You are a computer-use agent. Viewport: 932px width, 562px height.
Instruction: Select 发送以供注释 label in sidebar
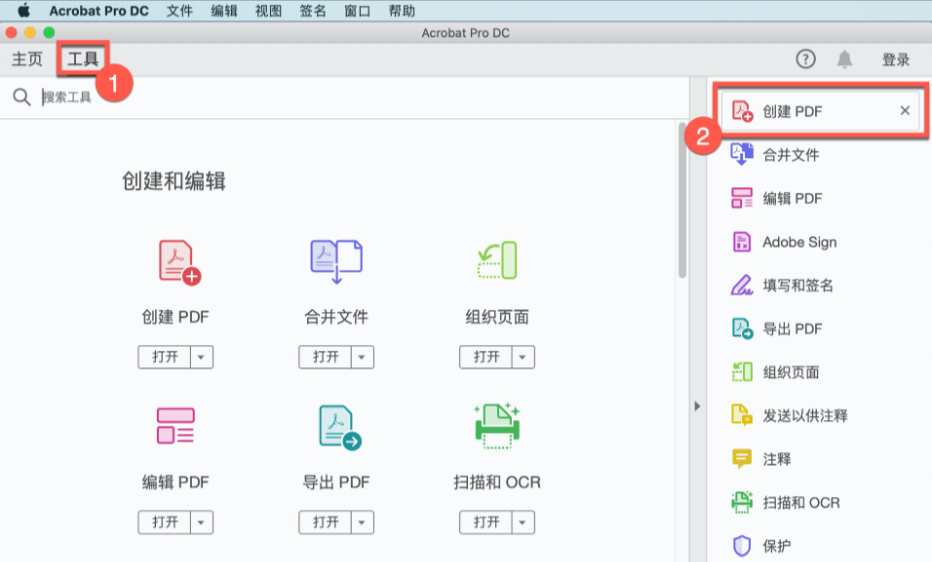805,415
